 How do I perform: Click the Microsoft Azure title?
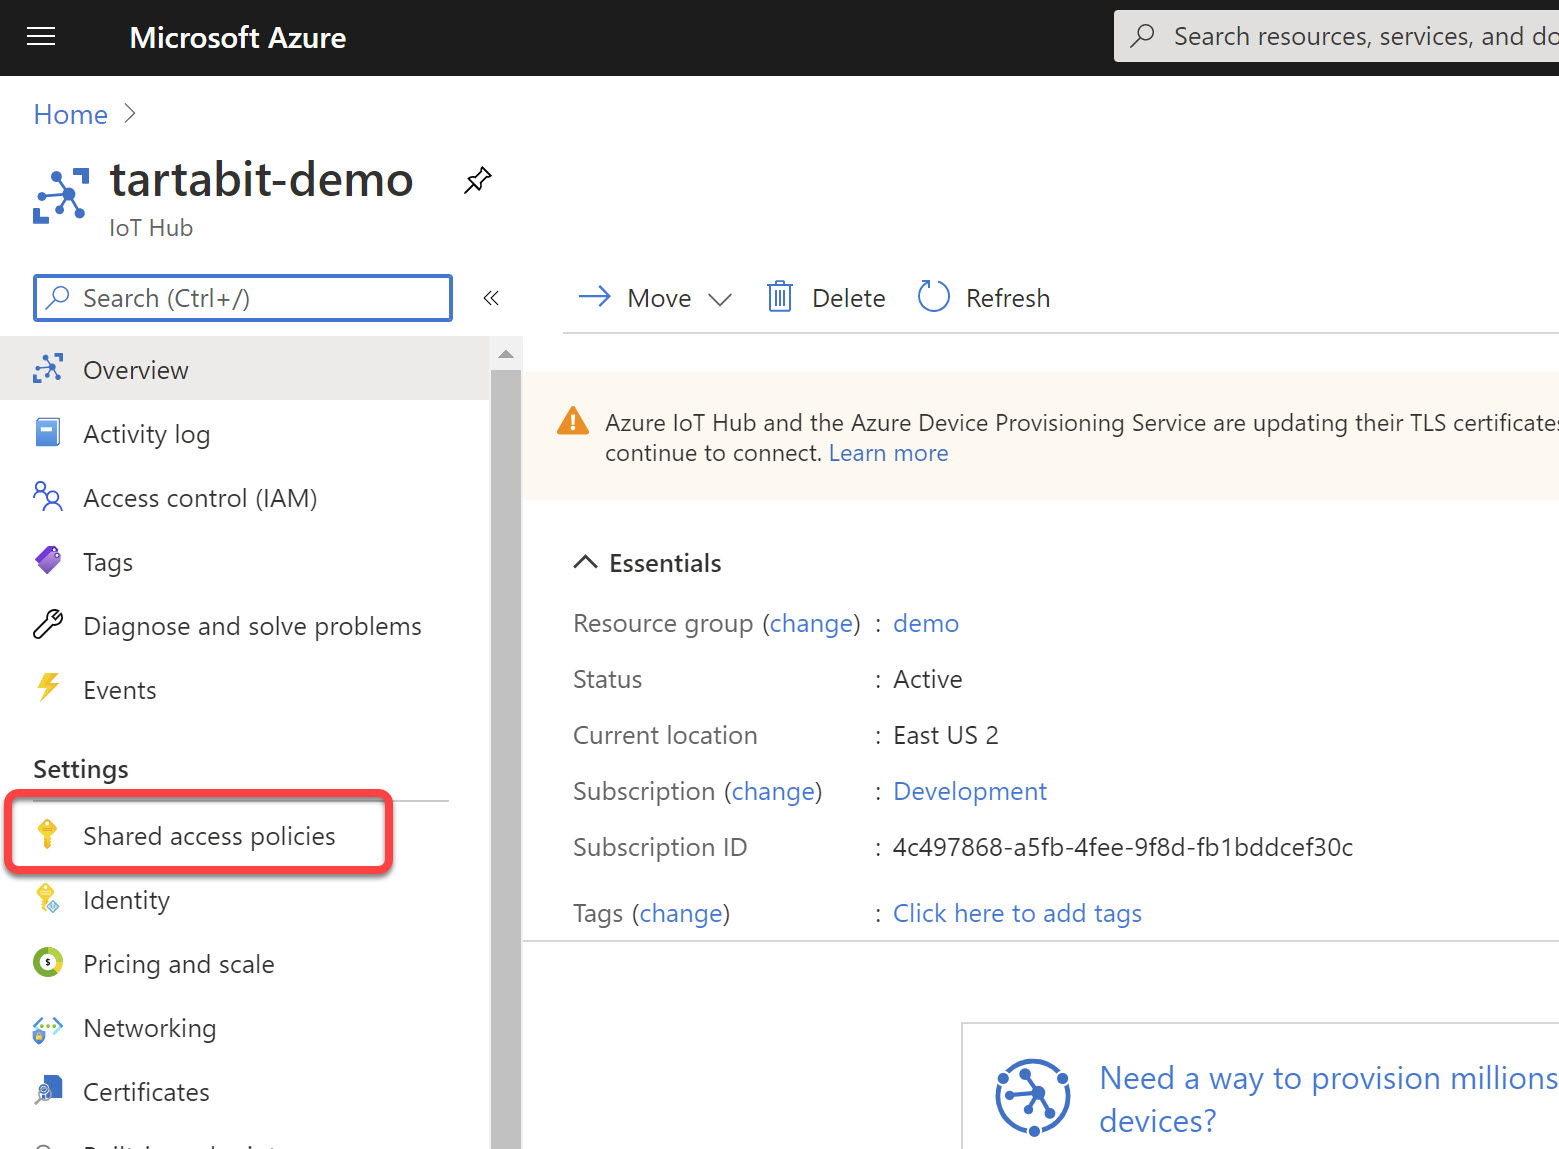(x=238, y=38)
